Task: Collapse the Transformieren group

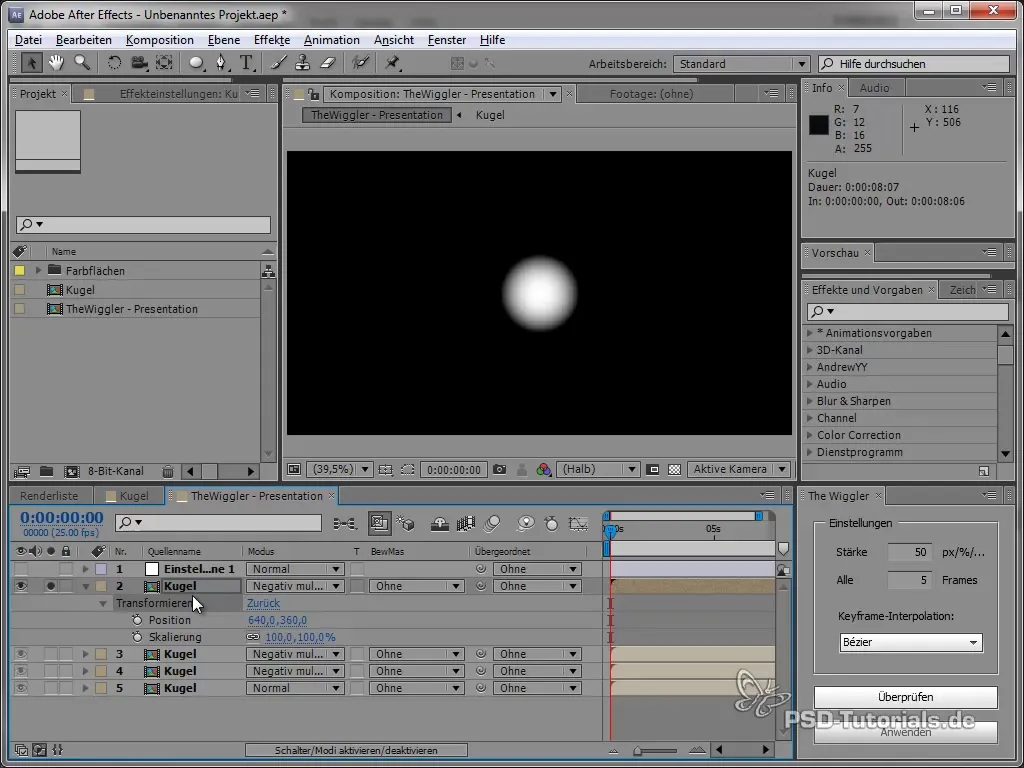Action: 103,604
